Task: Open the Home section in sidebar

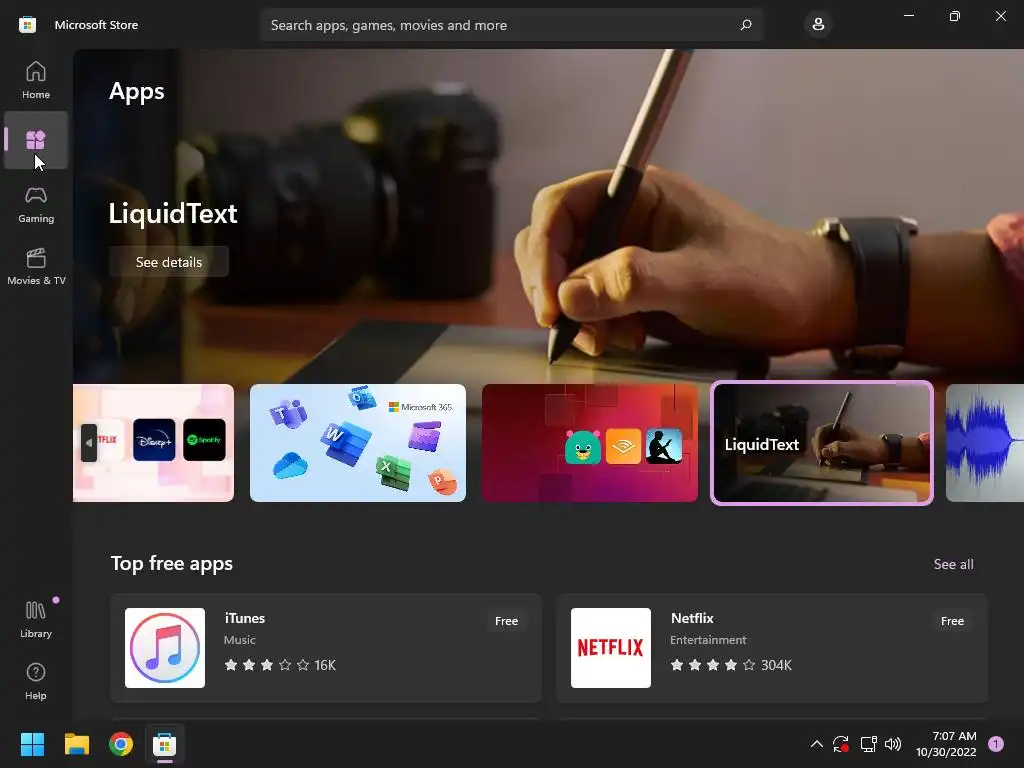Action: click(x=36, y=80)
